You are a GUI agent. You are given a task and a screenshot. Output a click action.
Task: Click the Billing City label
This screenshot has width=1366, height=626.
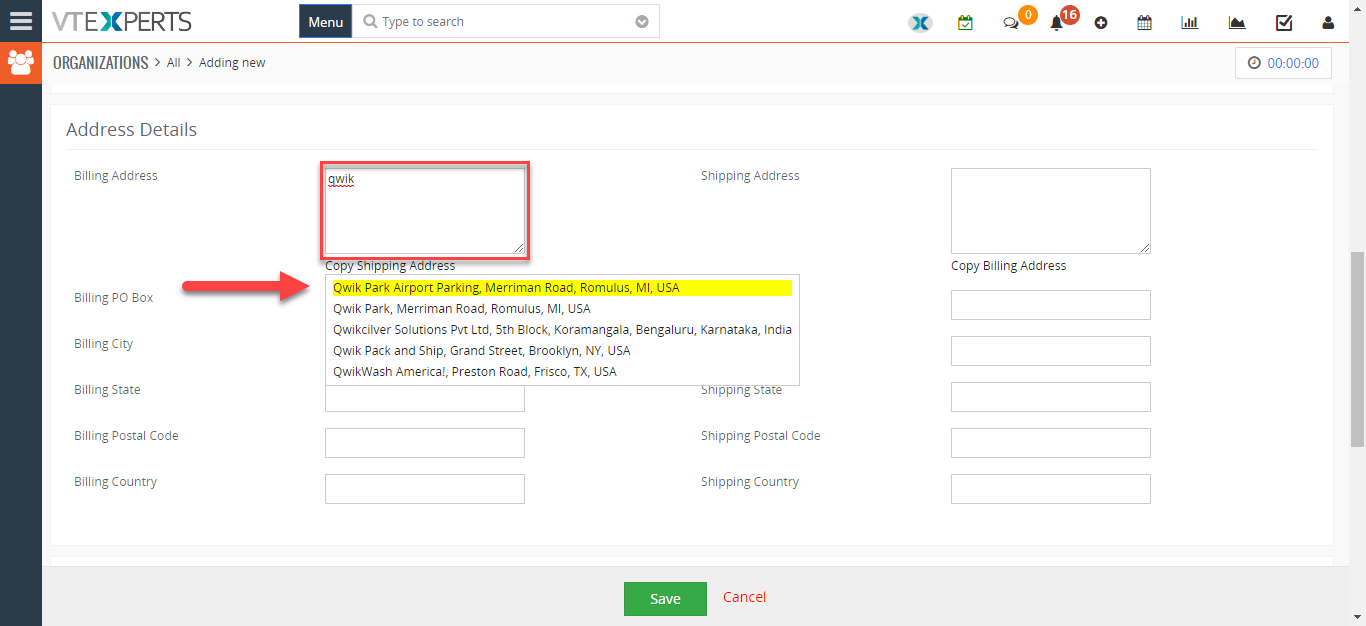pos(103,344)
